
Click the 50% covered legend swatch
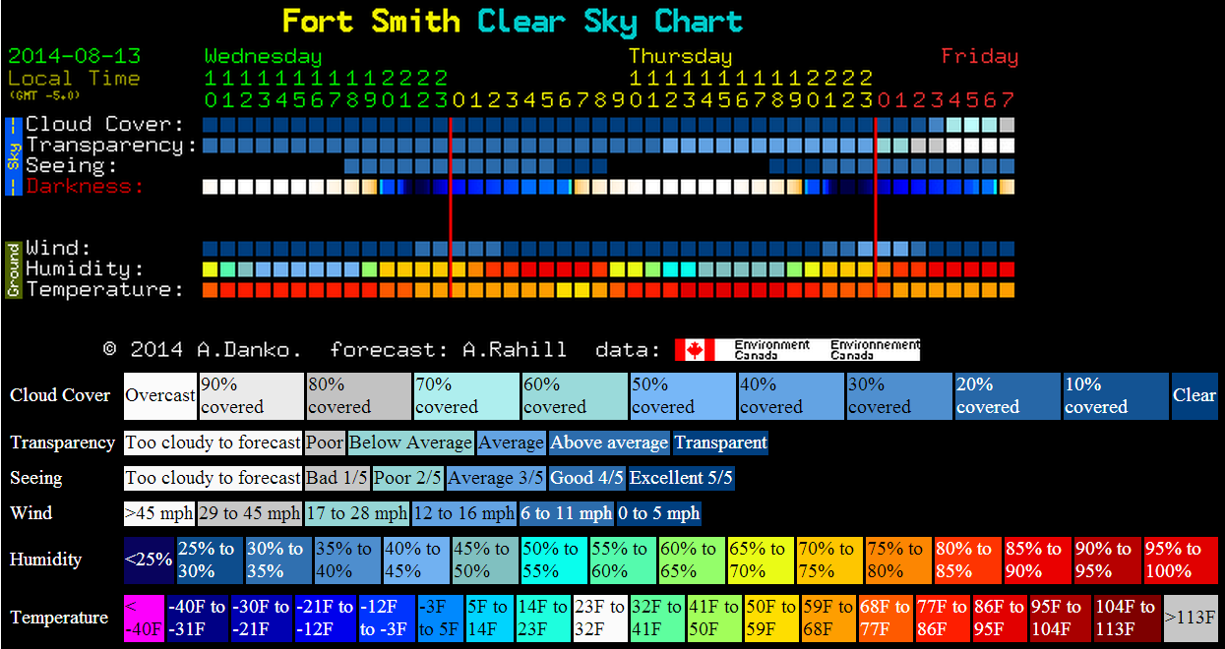(683, 396)
